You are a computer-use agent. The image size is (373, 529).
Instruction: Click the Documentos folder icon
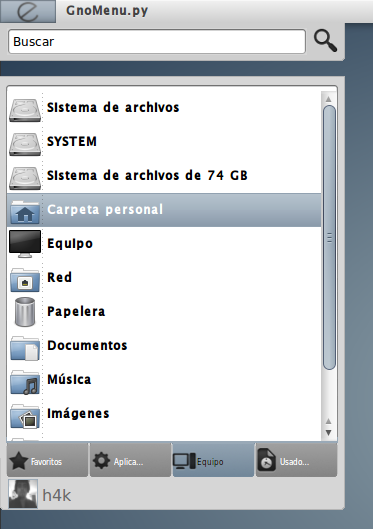tap(25, 348)
